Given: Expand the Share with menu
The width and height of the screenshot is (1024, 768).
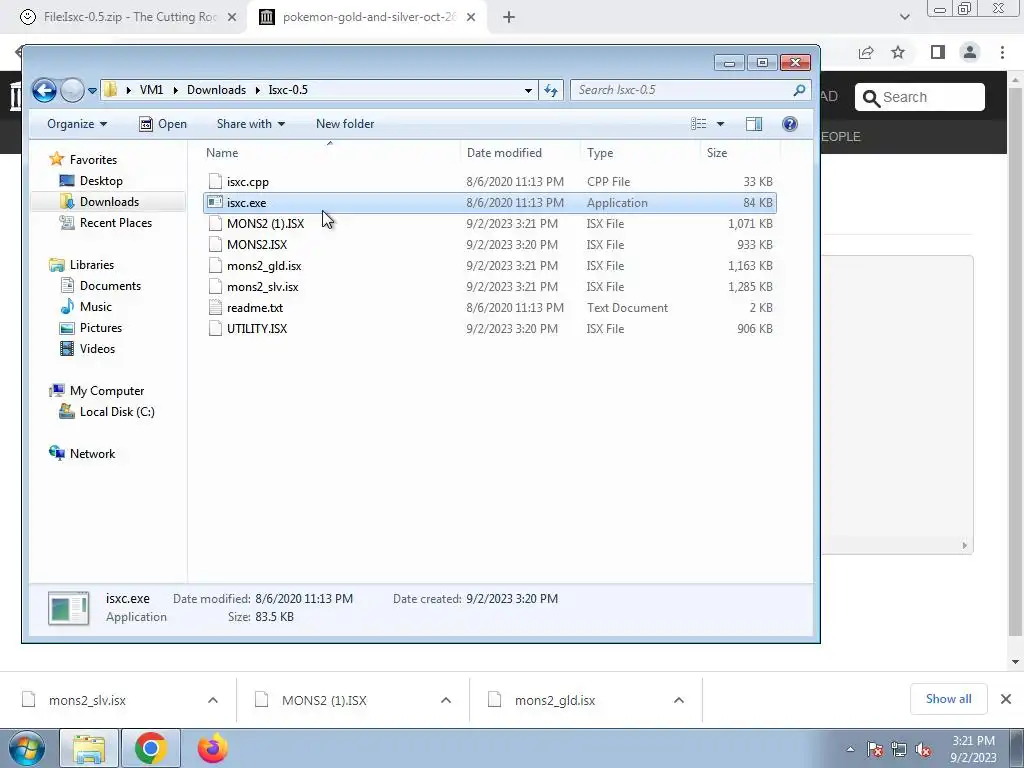Looking at the screenshot, I should pos(251,123).
